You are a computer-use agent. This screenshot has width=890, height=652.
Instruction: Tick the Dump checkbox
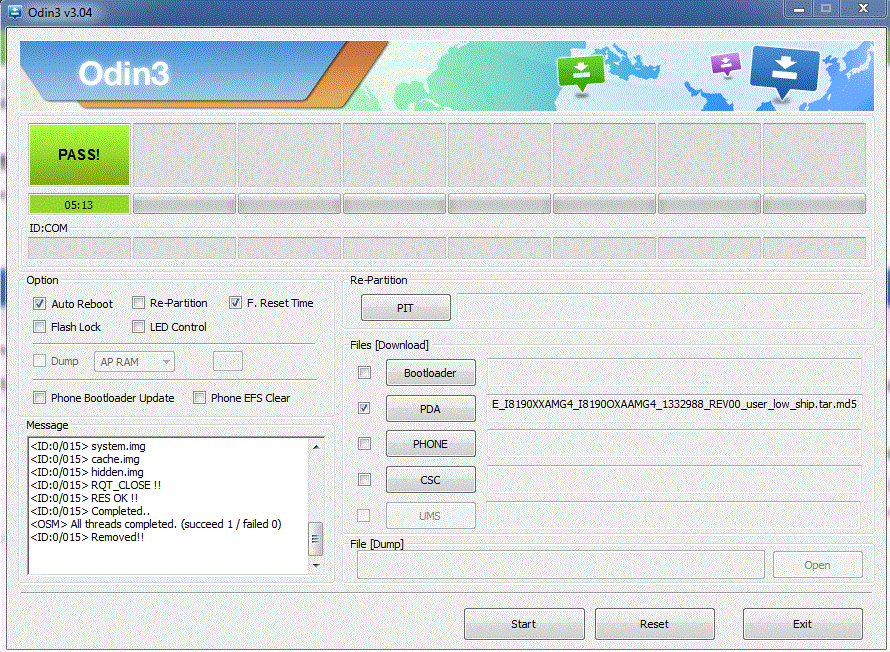point(39,361)
